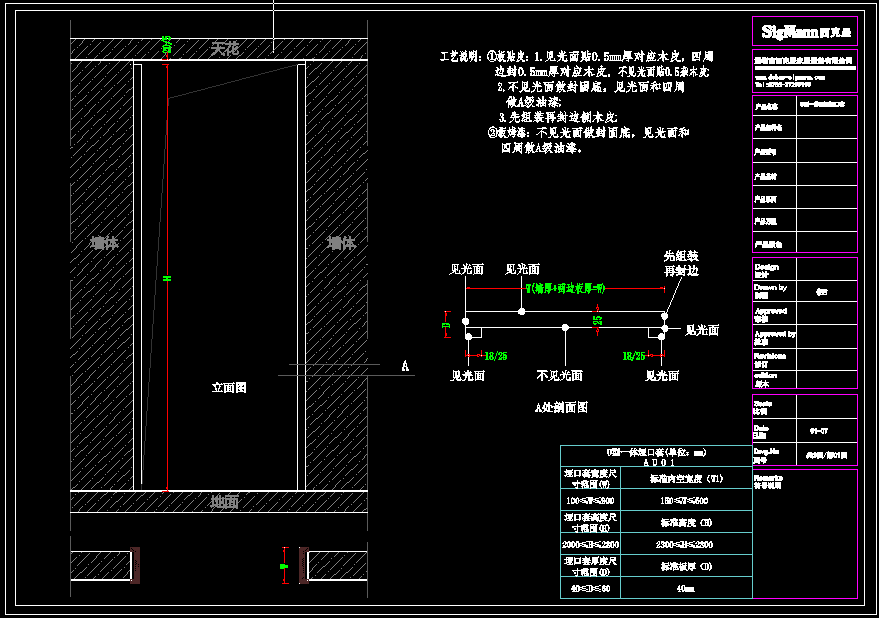Select the red W width dimension text
The height and width of the screenshot is (618, 879).
(565, 288)
